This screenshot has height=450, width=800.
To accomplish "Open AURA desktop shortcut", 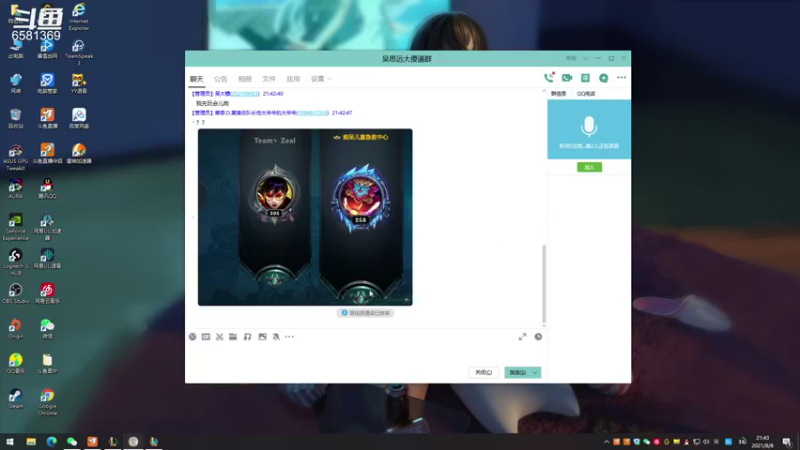I will tap(15, 188).
